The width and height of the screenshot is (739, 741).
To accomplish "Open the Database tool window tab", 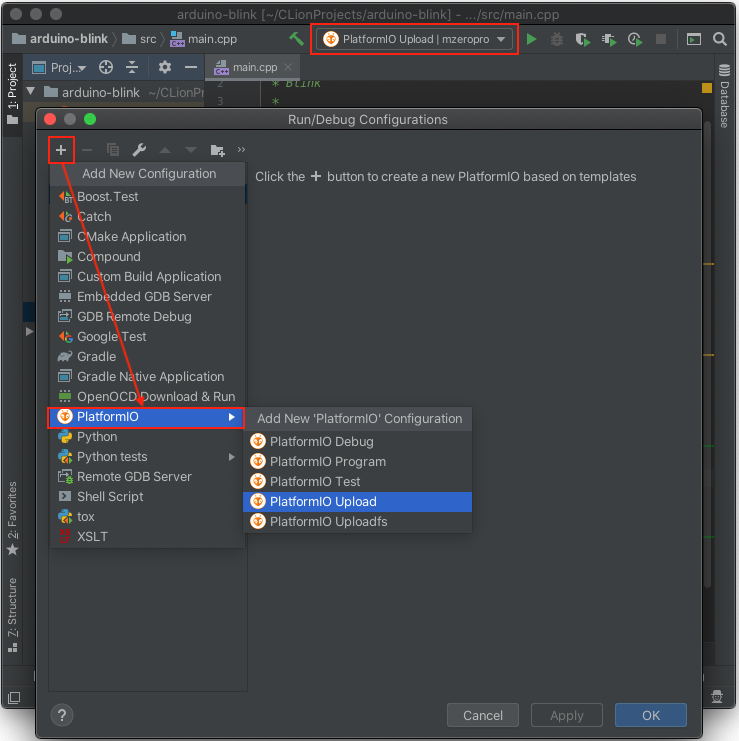I will tap(724, 96).
